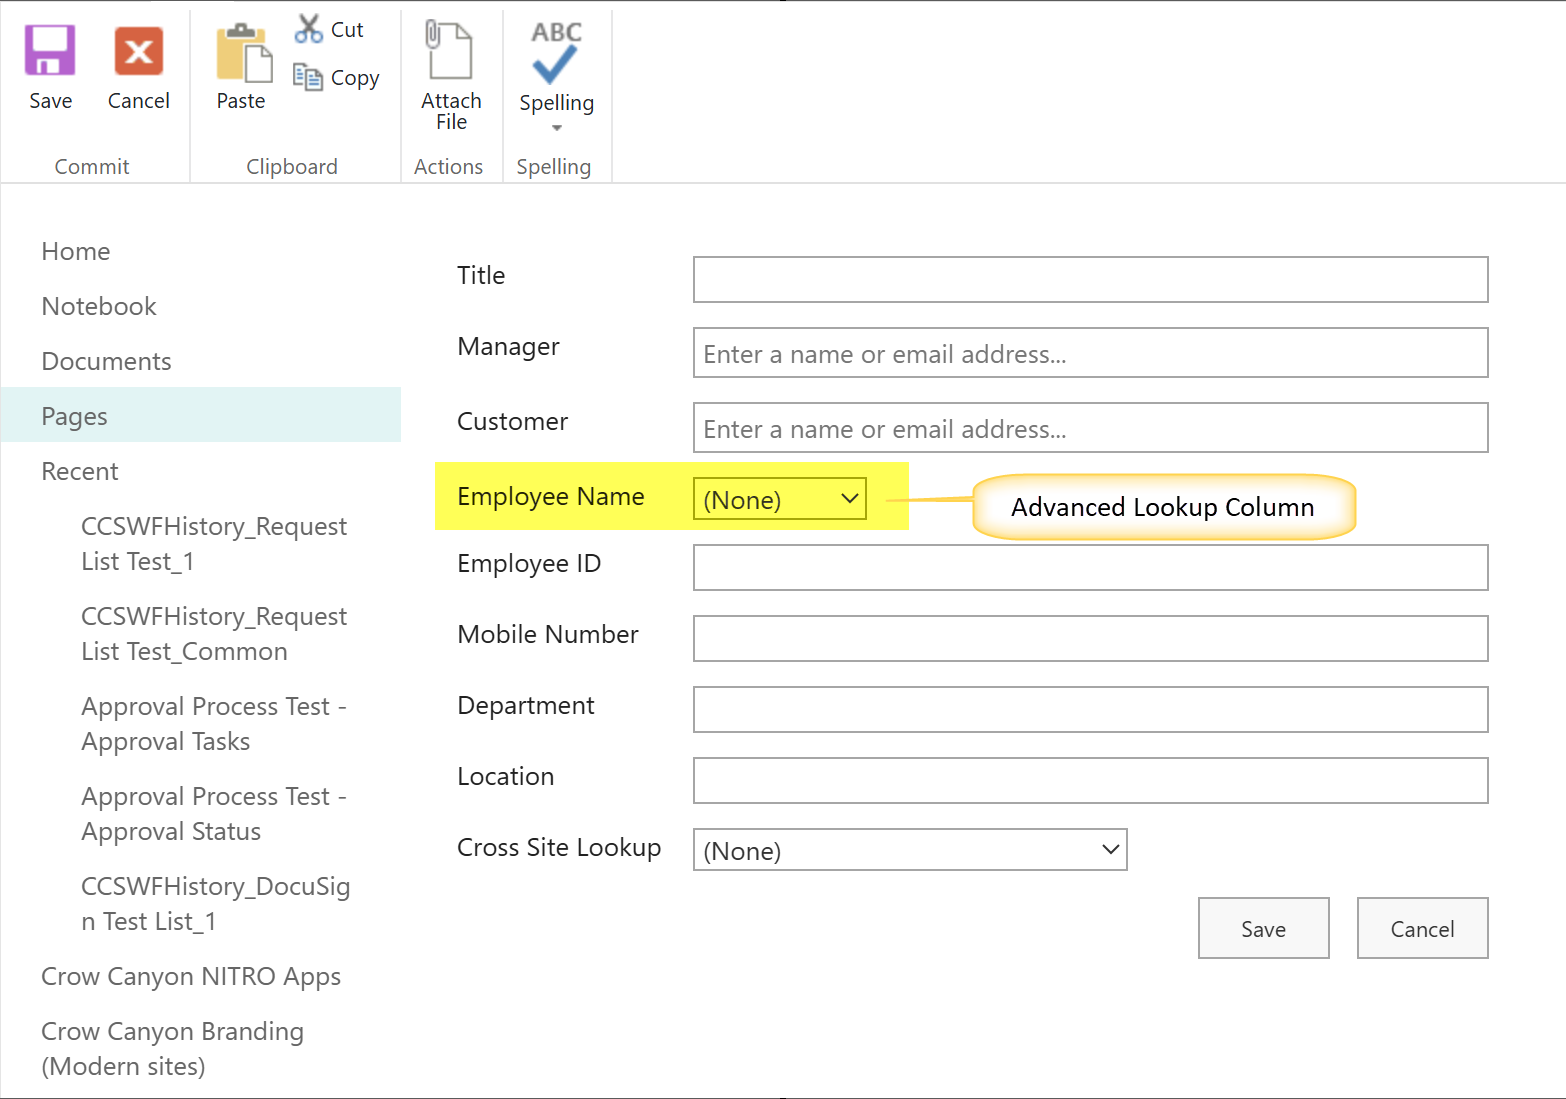Open Documents in left navigation
Image resolution: width=1566 pixels, height=1099 pixels.
click(106, 362)
